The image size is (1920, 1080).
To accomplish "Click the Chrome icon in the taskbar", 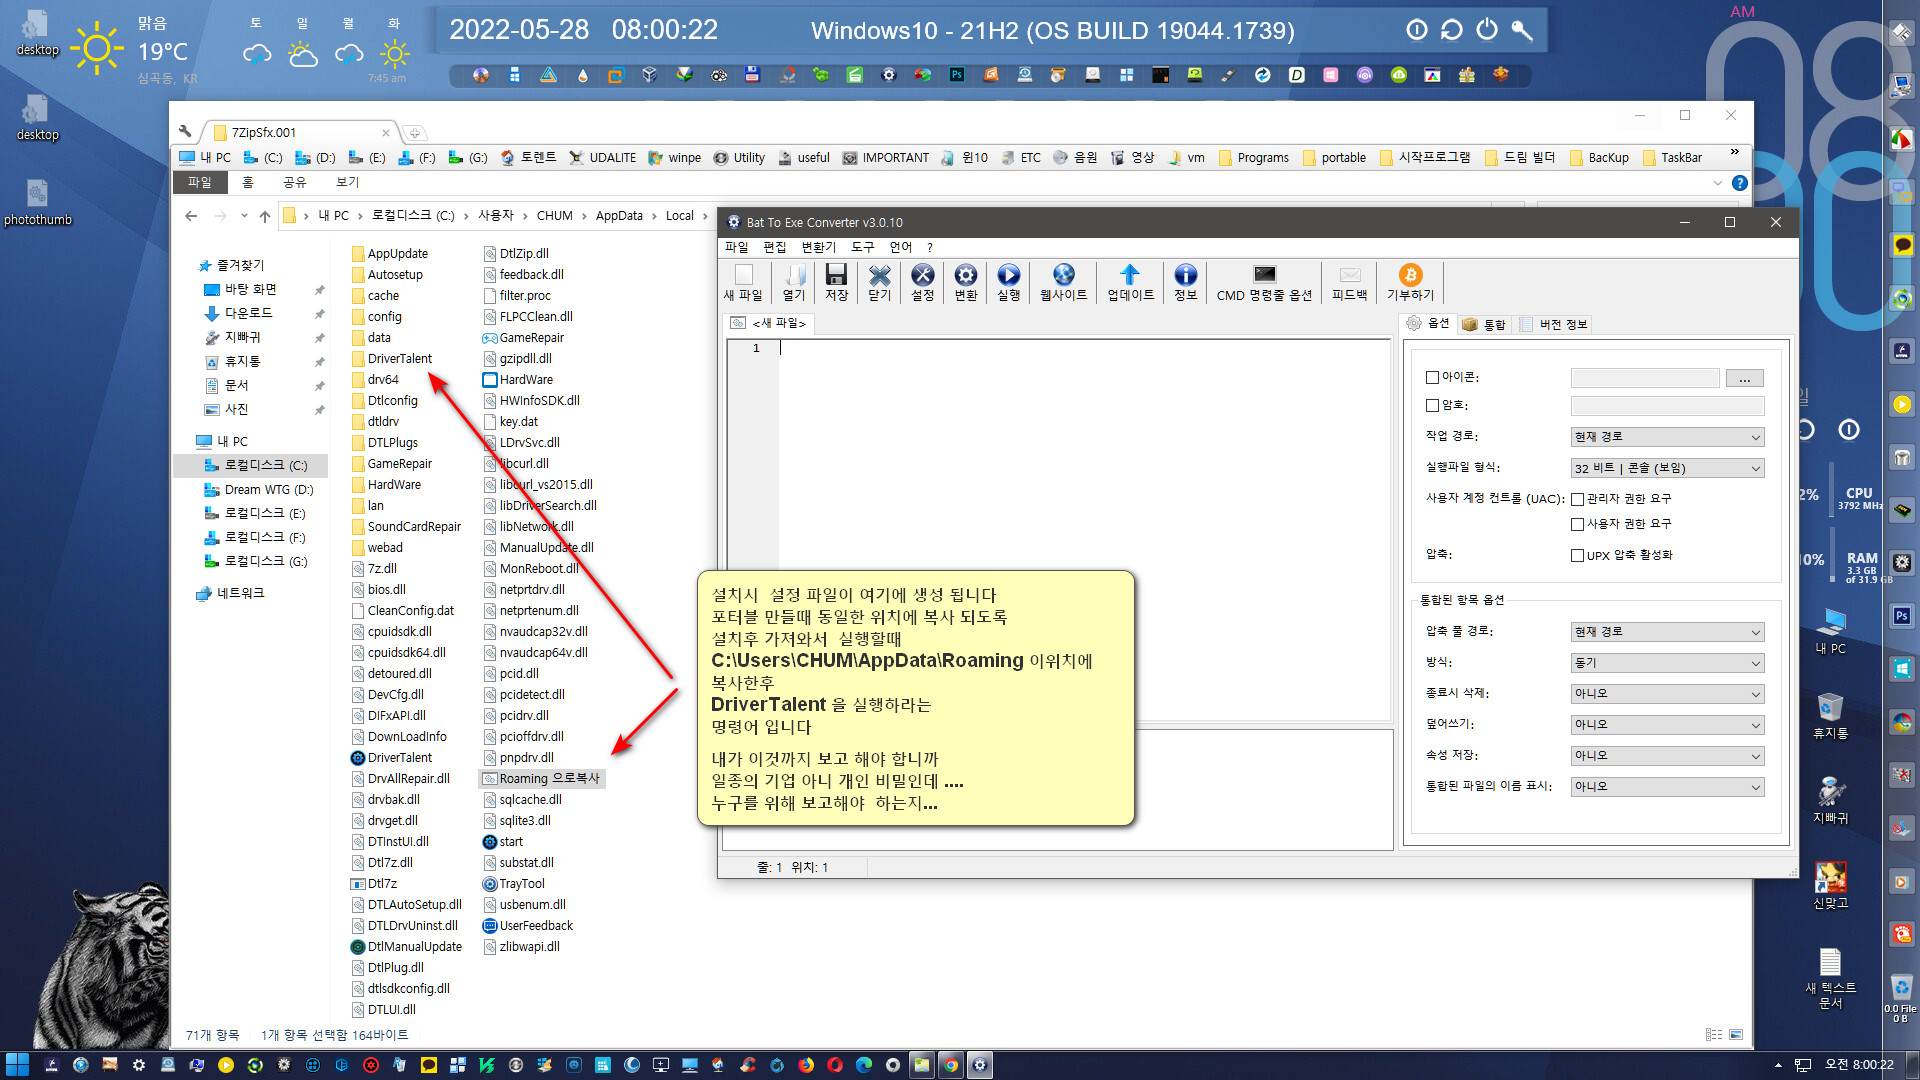I will (x=950, y=1065).
